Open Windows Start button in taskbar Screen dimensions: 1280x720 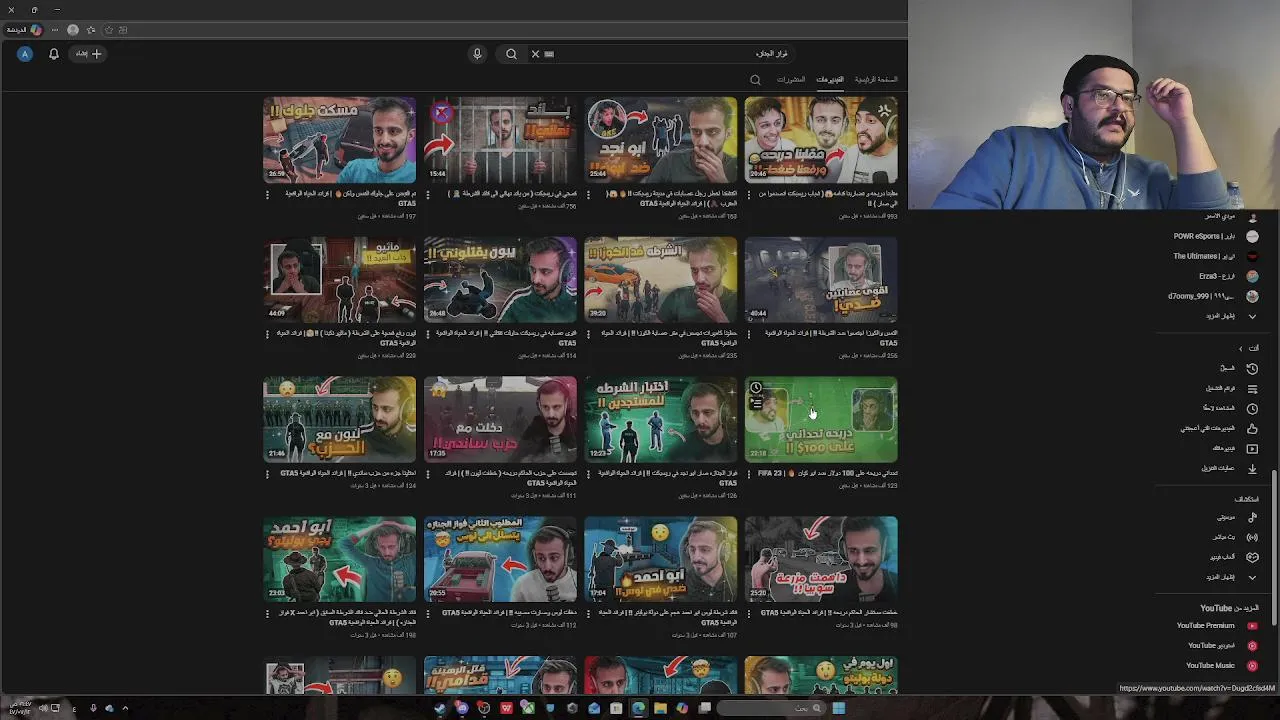838,708
